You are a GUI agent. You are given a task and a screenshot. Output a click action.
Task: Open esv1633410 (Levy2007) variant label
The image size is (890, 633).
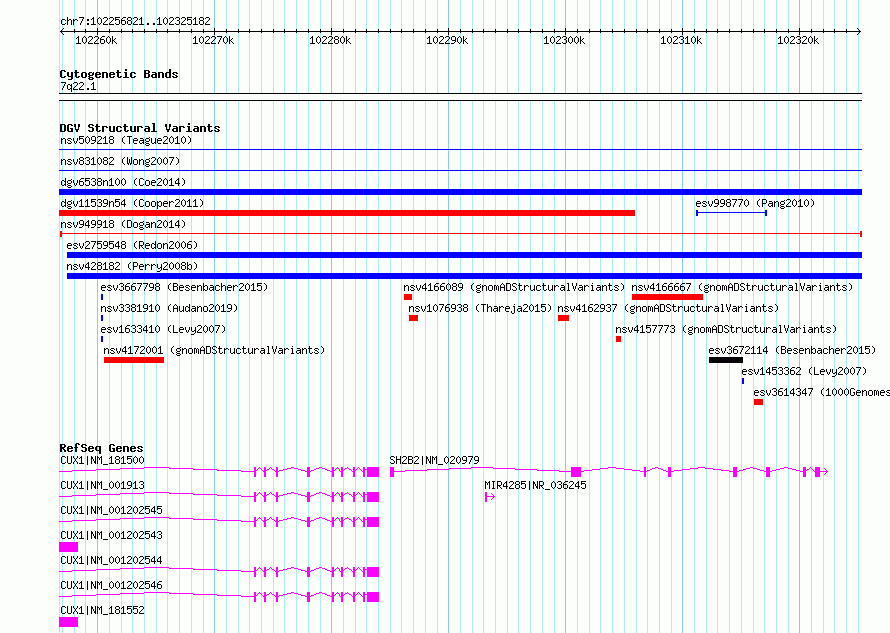163,329
